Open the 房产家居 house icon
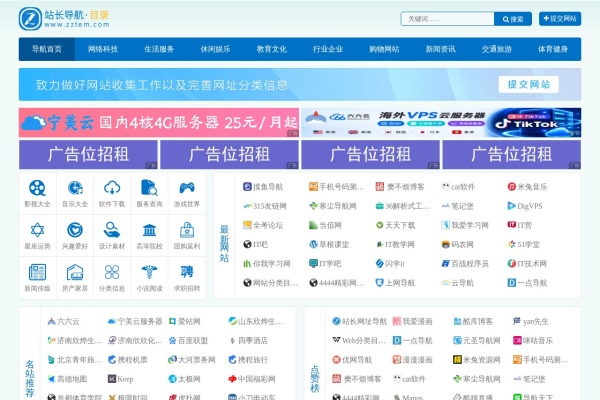 [x=75, y=272]
